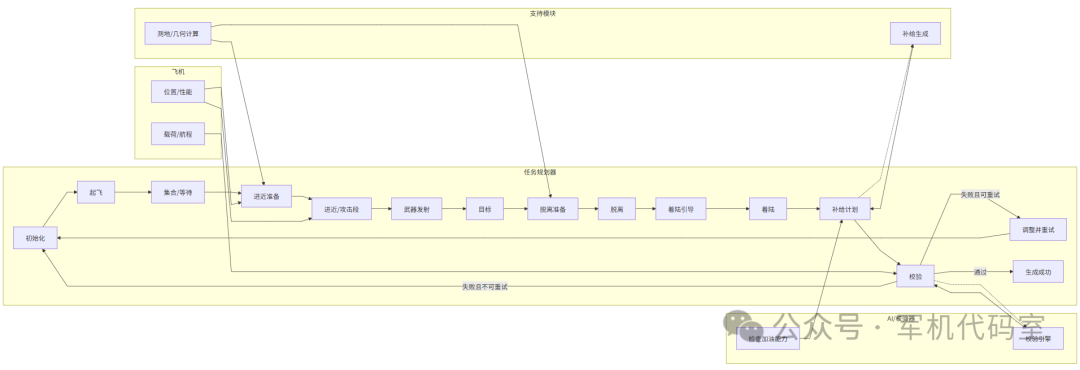Click the 目标 node

(485, 209)
